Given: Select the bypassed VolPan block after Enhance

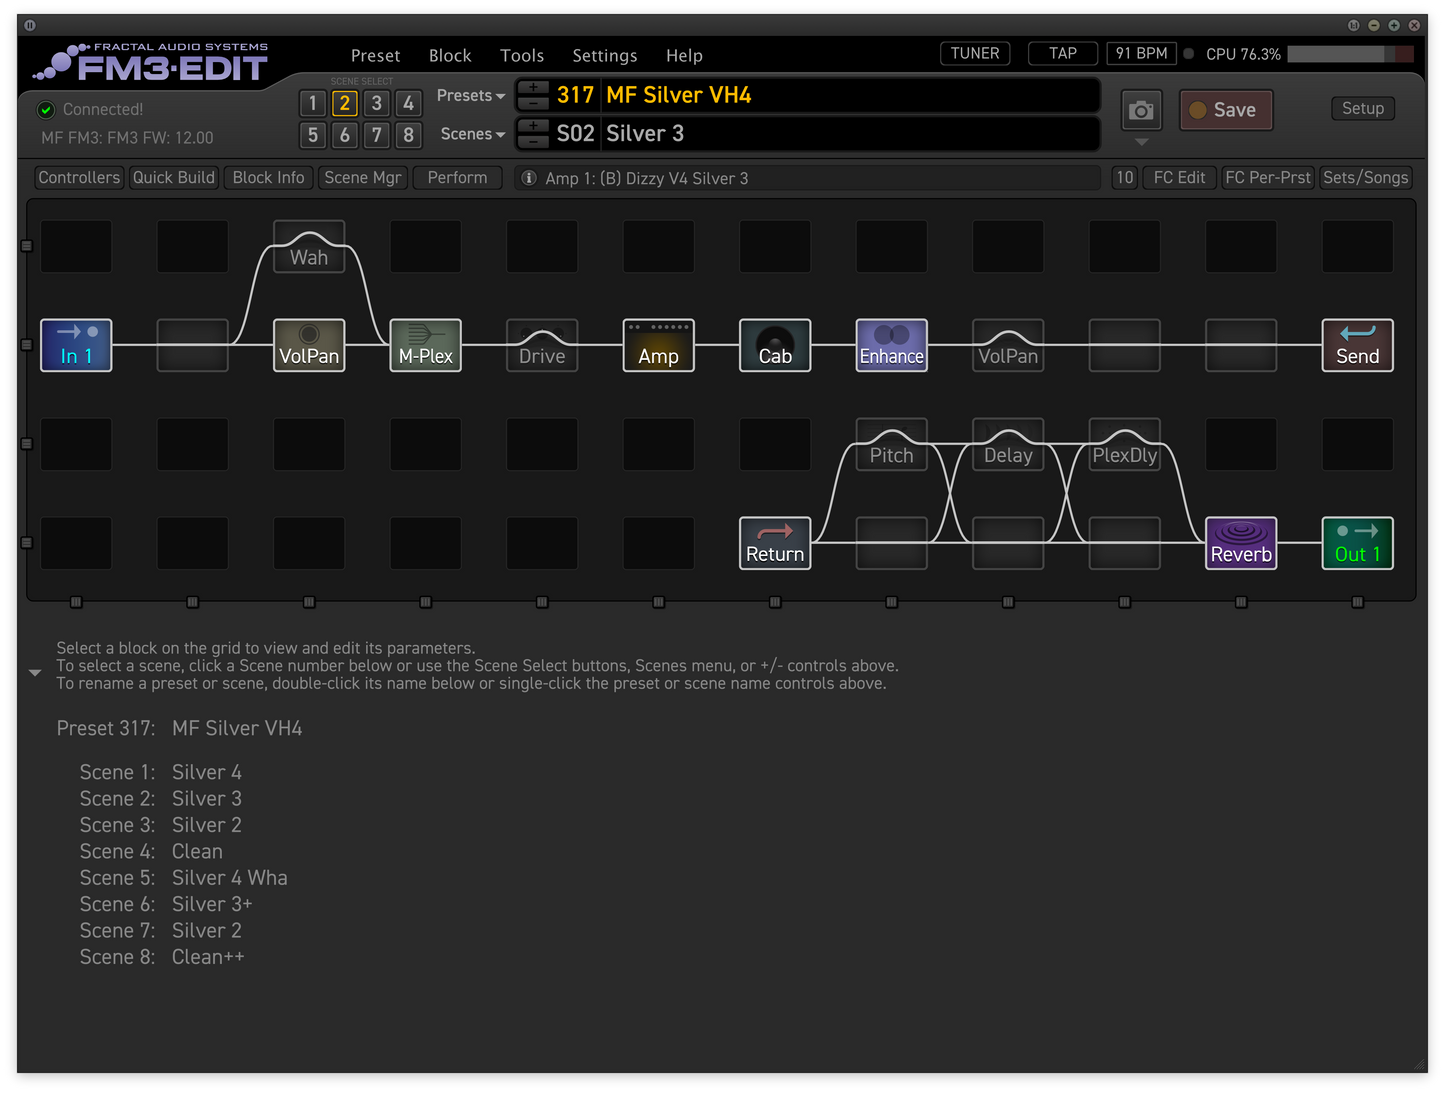Looking at the screenshot, I should pos(1008,345).
